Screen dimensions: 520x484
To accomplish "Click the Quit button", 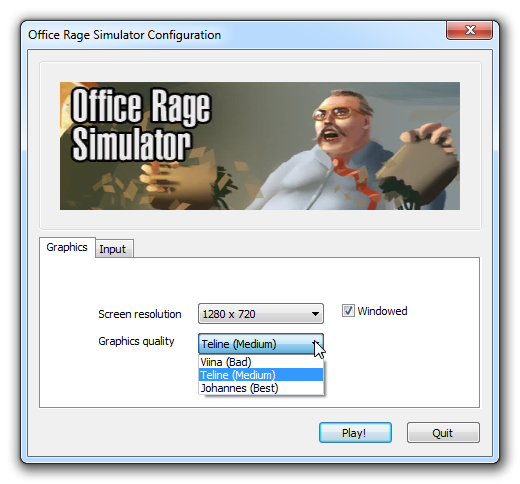I will 443,433.
